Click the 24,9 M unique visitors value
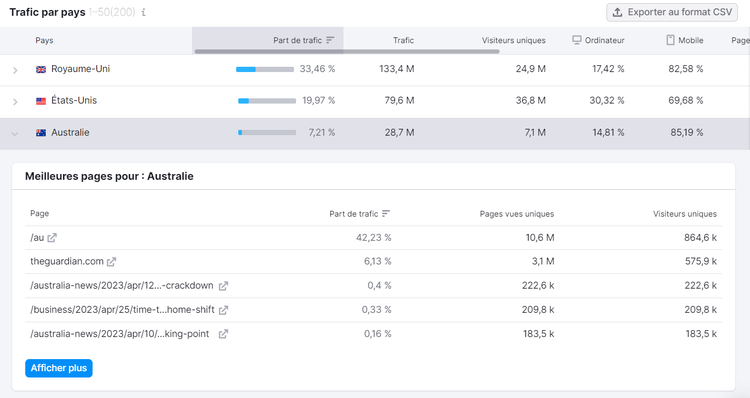Screen dimensions: 750x398 (530, 69)
